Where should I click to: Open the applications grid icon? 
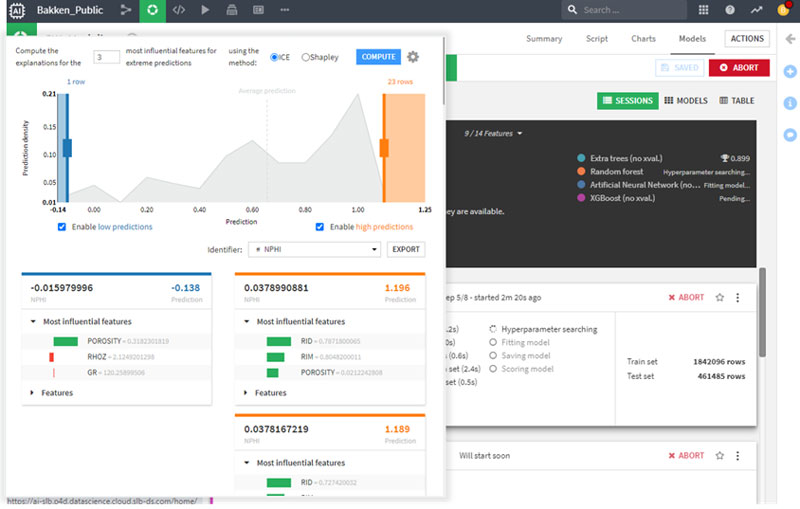pyautogui.click(x=703, y=10)
